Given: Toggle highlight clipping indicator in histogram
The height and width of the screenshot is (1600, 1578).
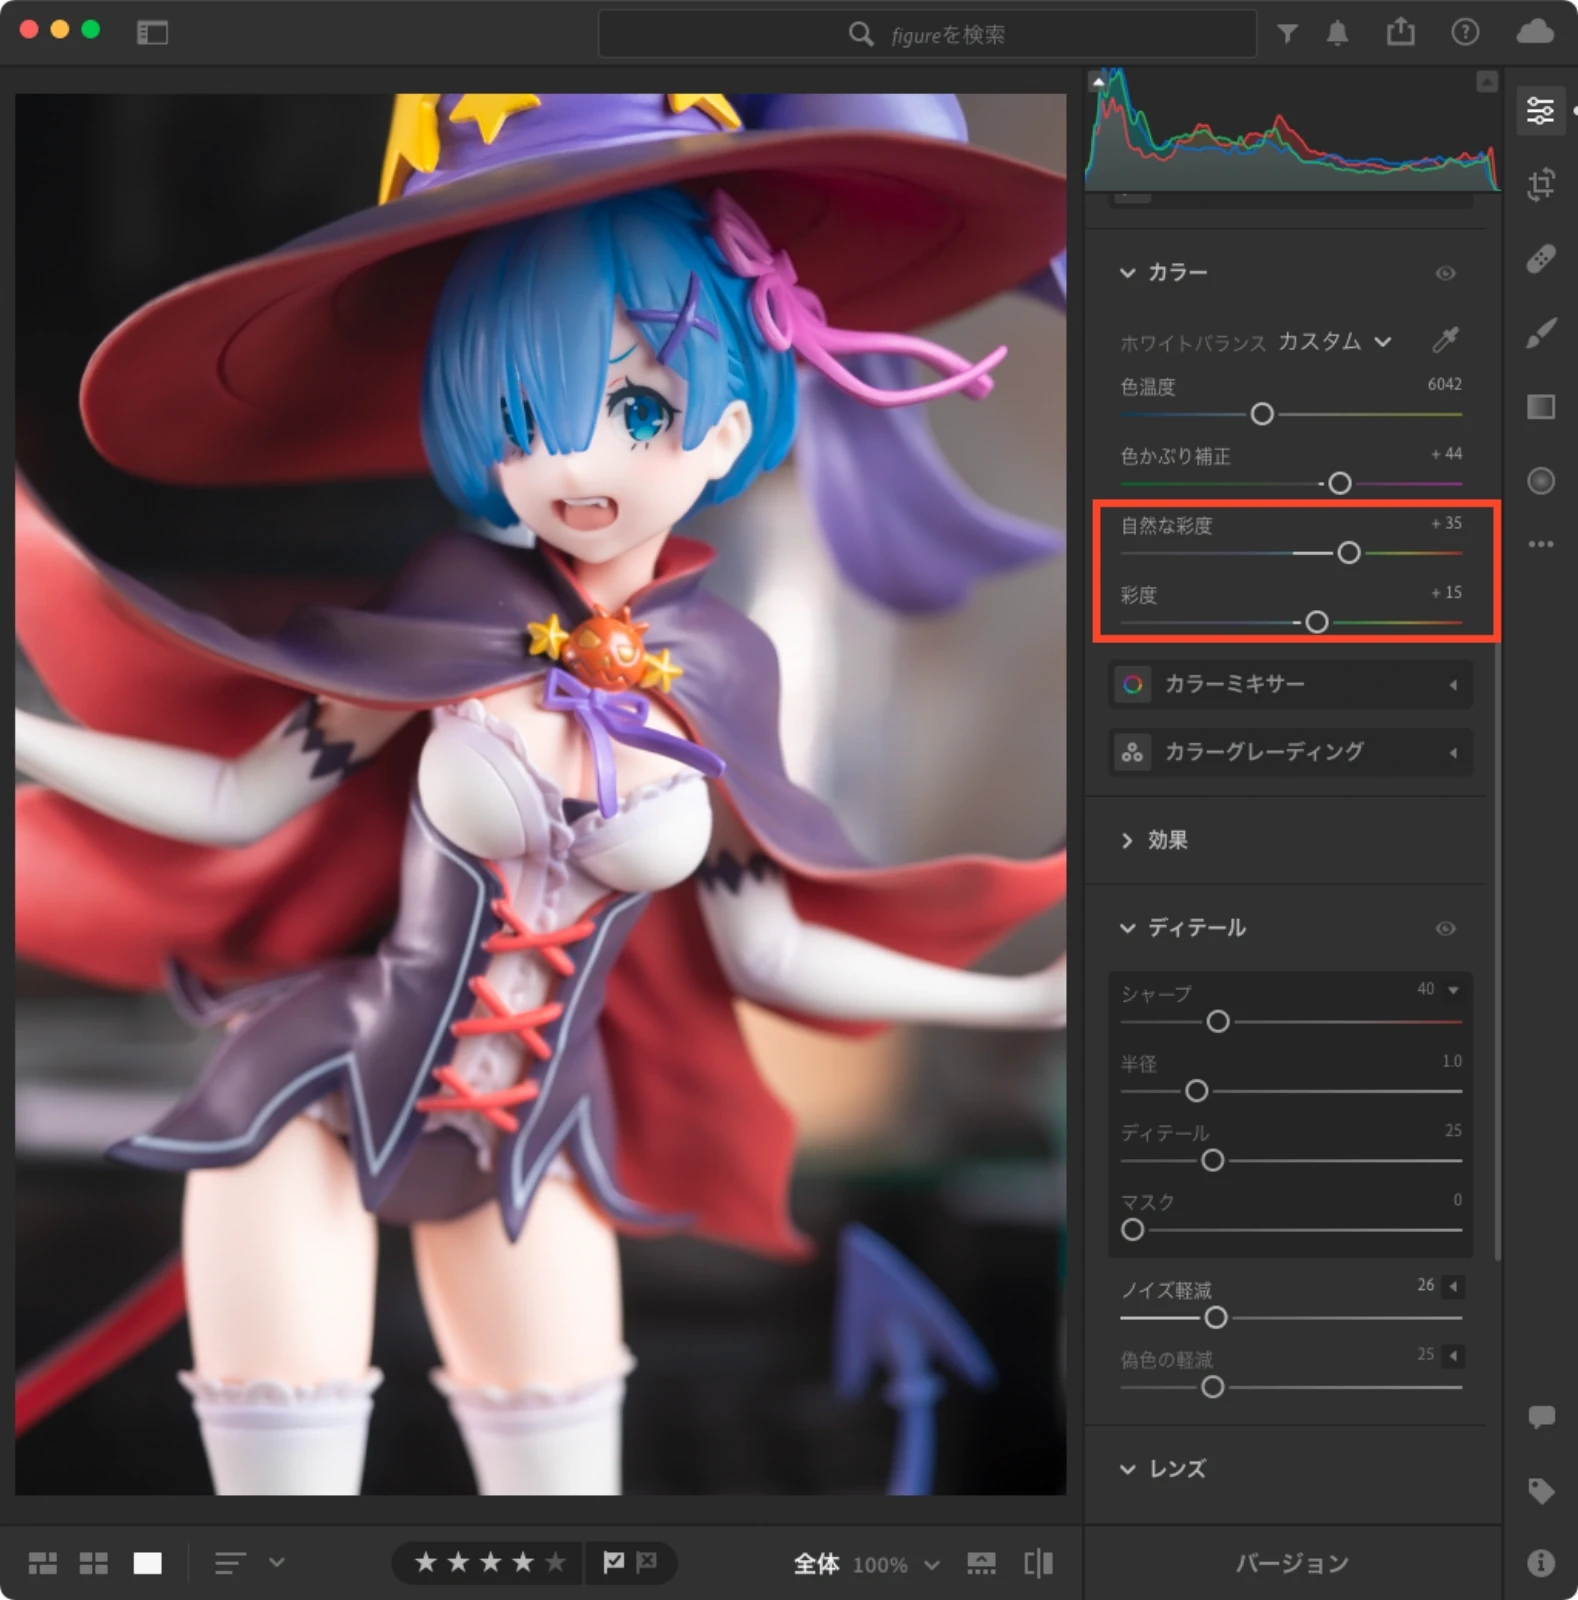Looking at the screenshot, I should 1487,81.
